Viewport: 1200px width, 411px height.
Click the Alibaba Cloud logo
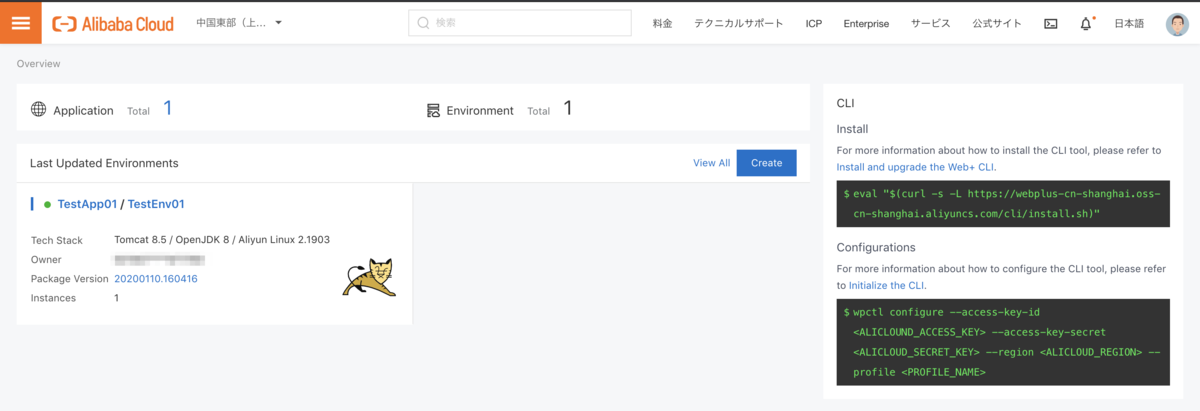[113, 23]
